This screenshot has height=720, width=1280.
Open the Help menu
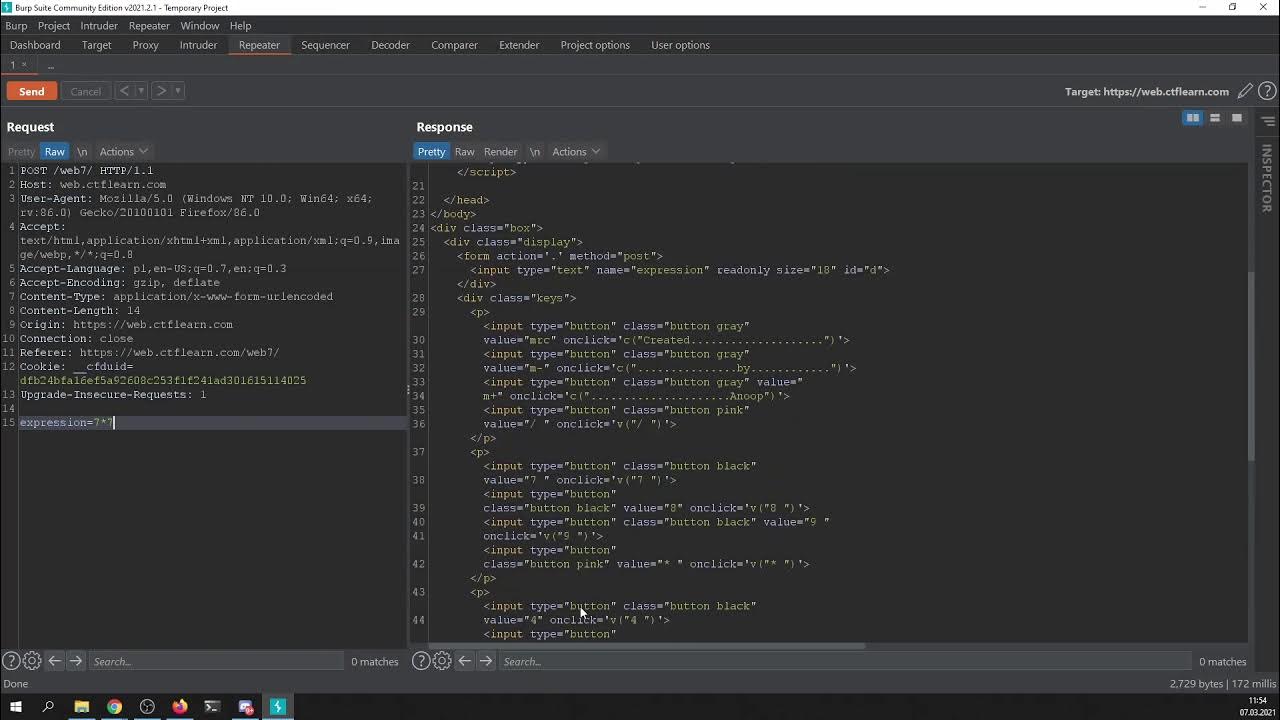[241, 26]
